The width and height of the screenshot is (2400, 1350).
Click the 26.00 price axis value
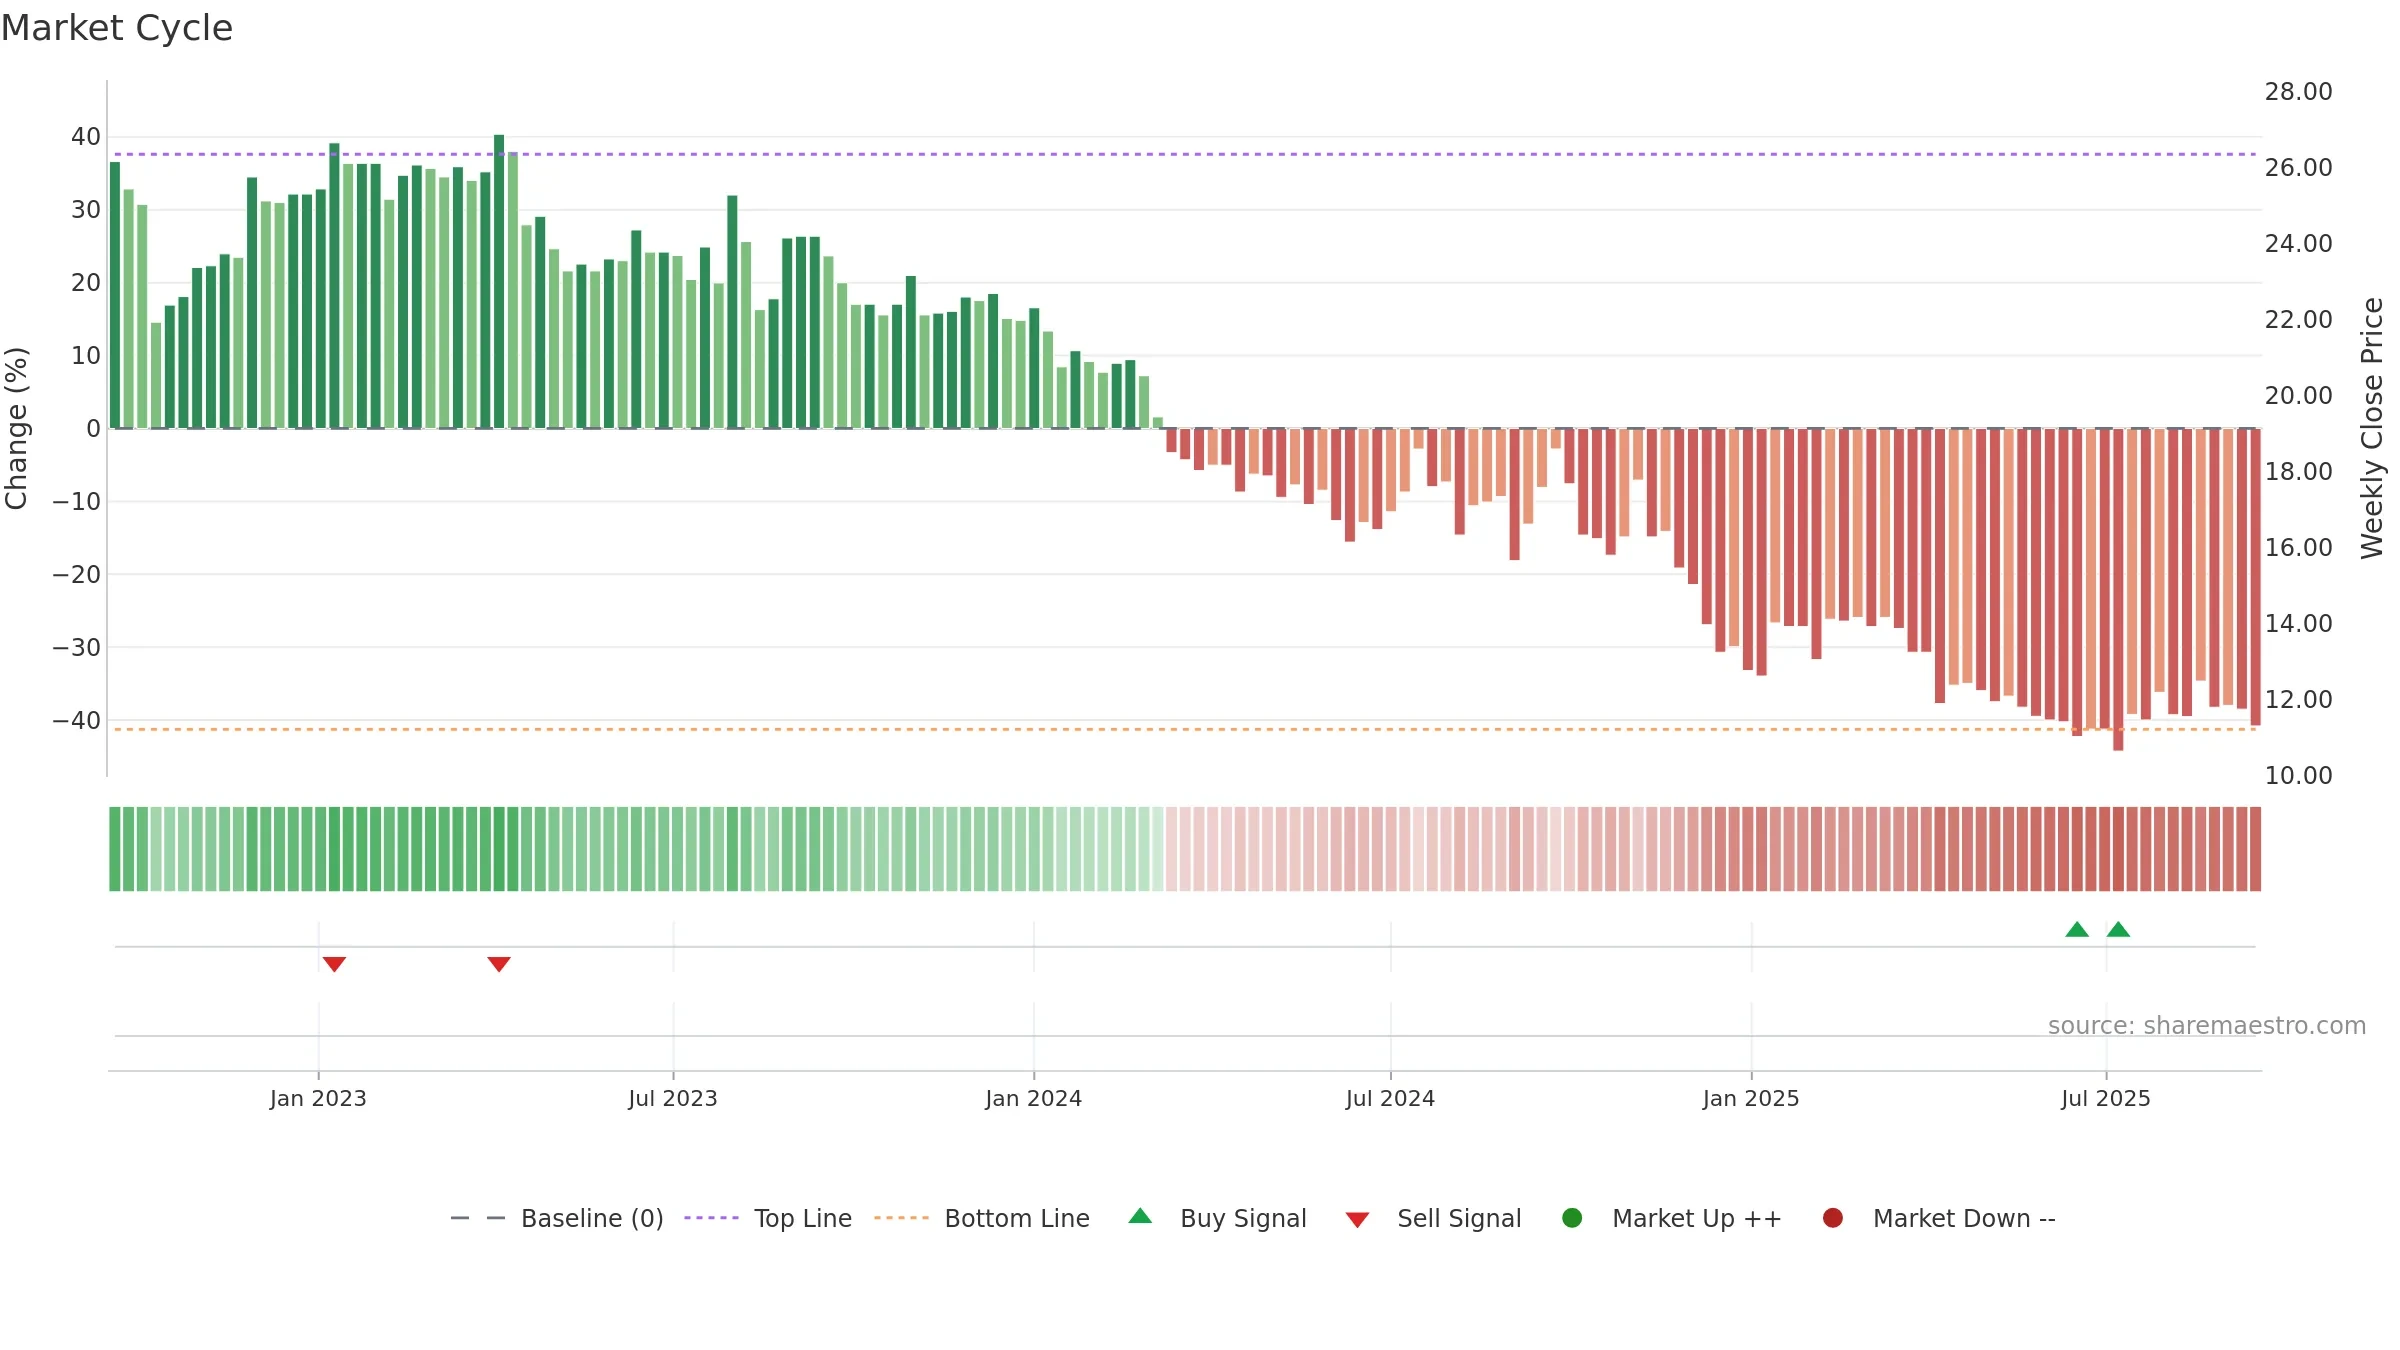click(x=2298, y=167)
